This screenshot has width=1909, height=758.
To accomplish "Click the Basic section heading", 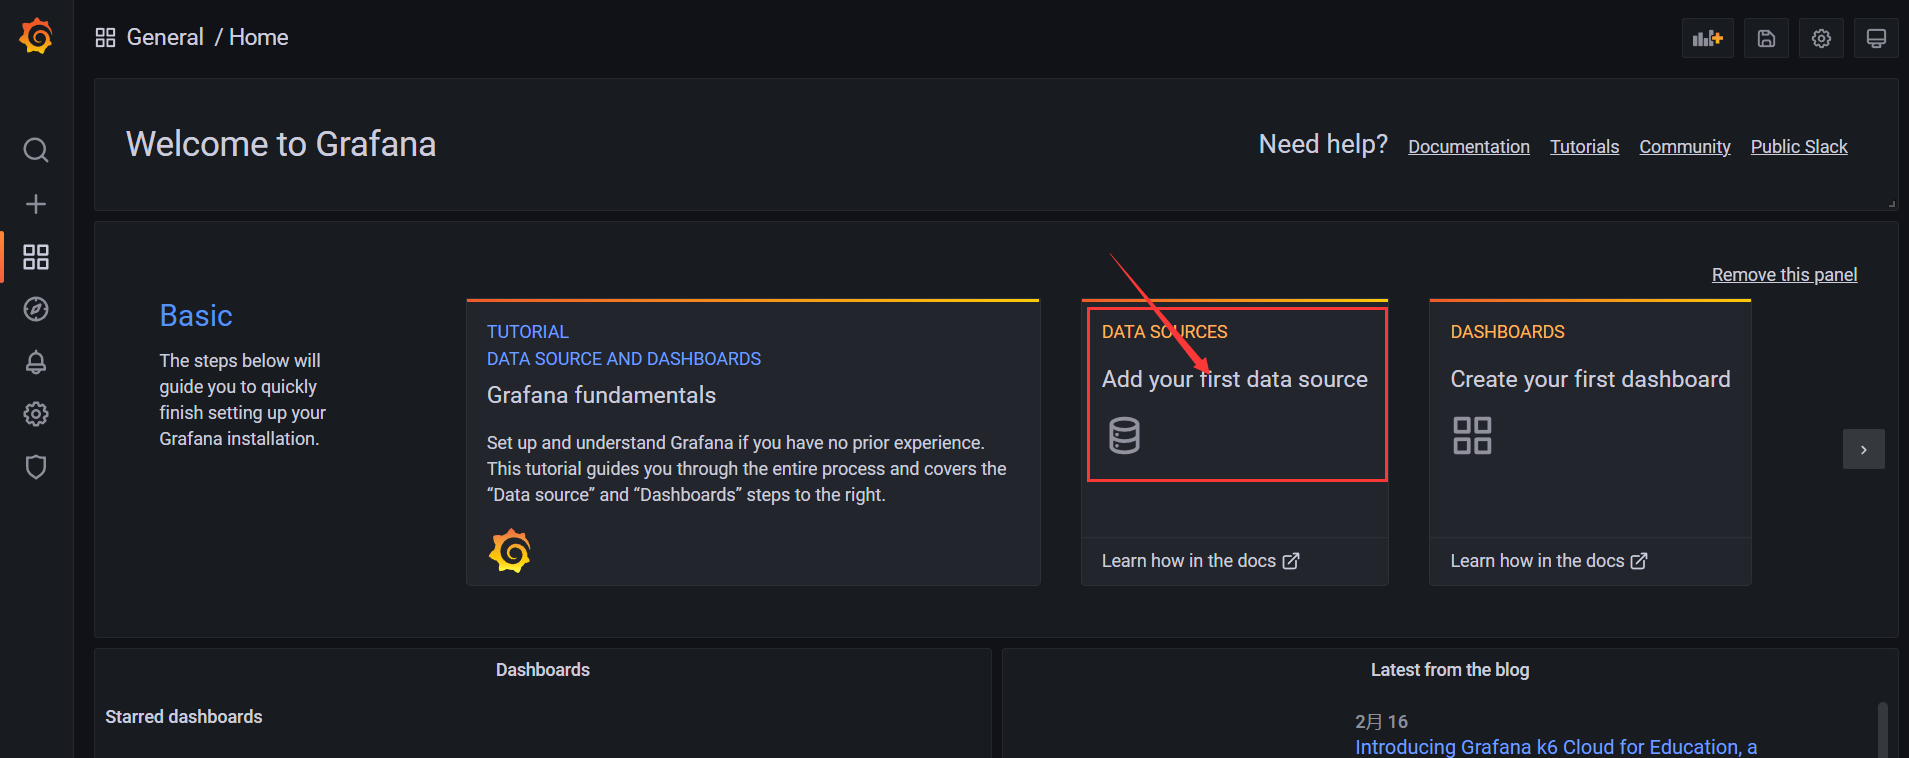I will click(x=196, y=316).
